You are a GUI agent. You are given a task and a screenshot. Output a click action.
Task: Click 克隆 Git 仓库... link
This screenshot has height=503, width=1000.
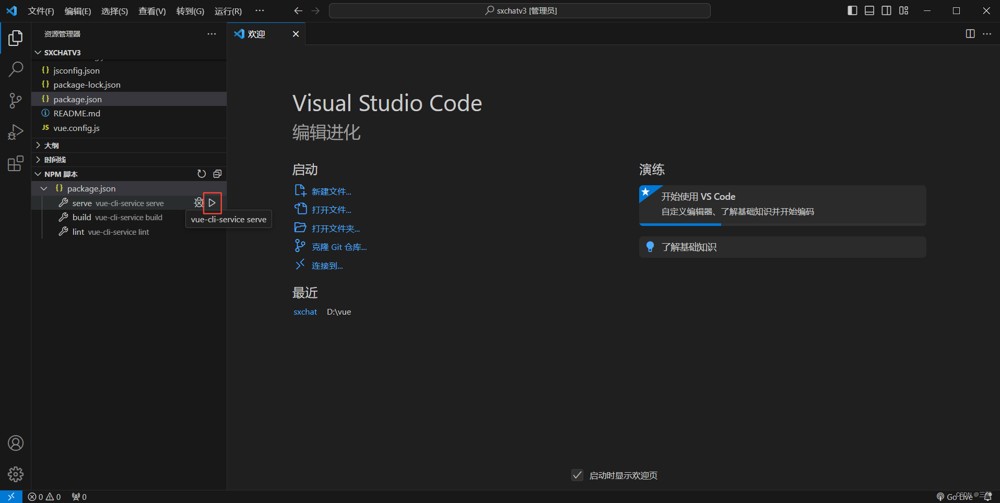tap(330, 247)
